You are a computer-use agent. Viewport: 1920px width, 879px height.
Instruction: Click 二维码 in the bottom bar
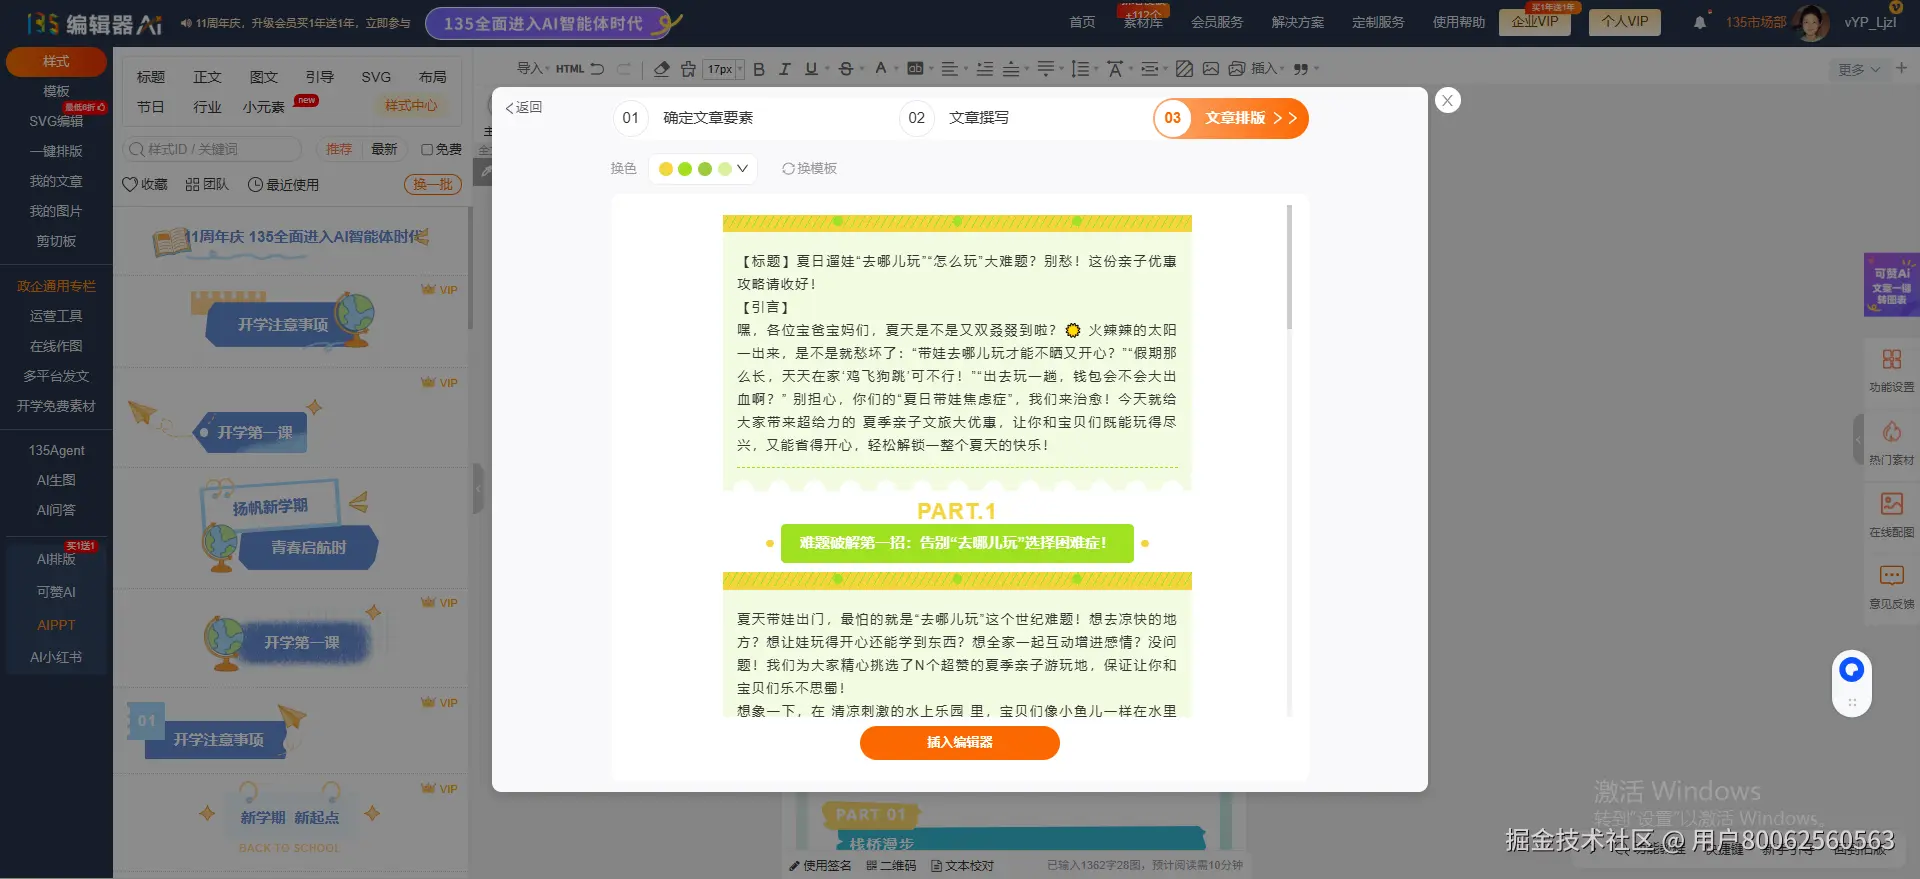(891, 866)
